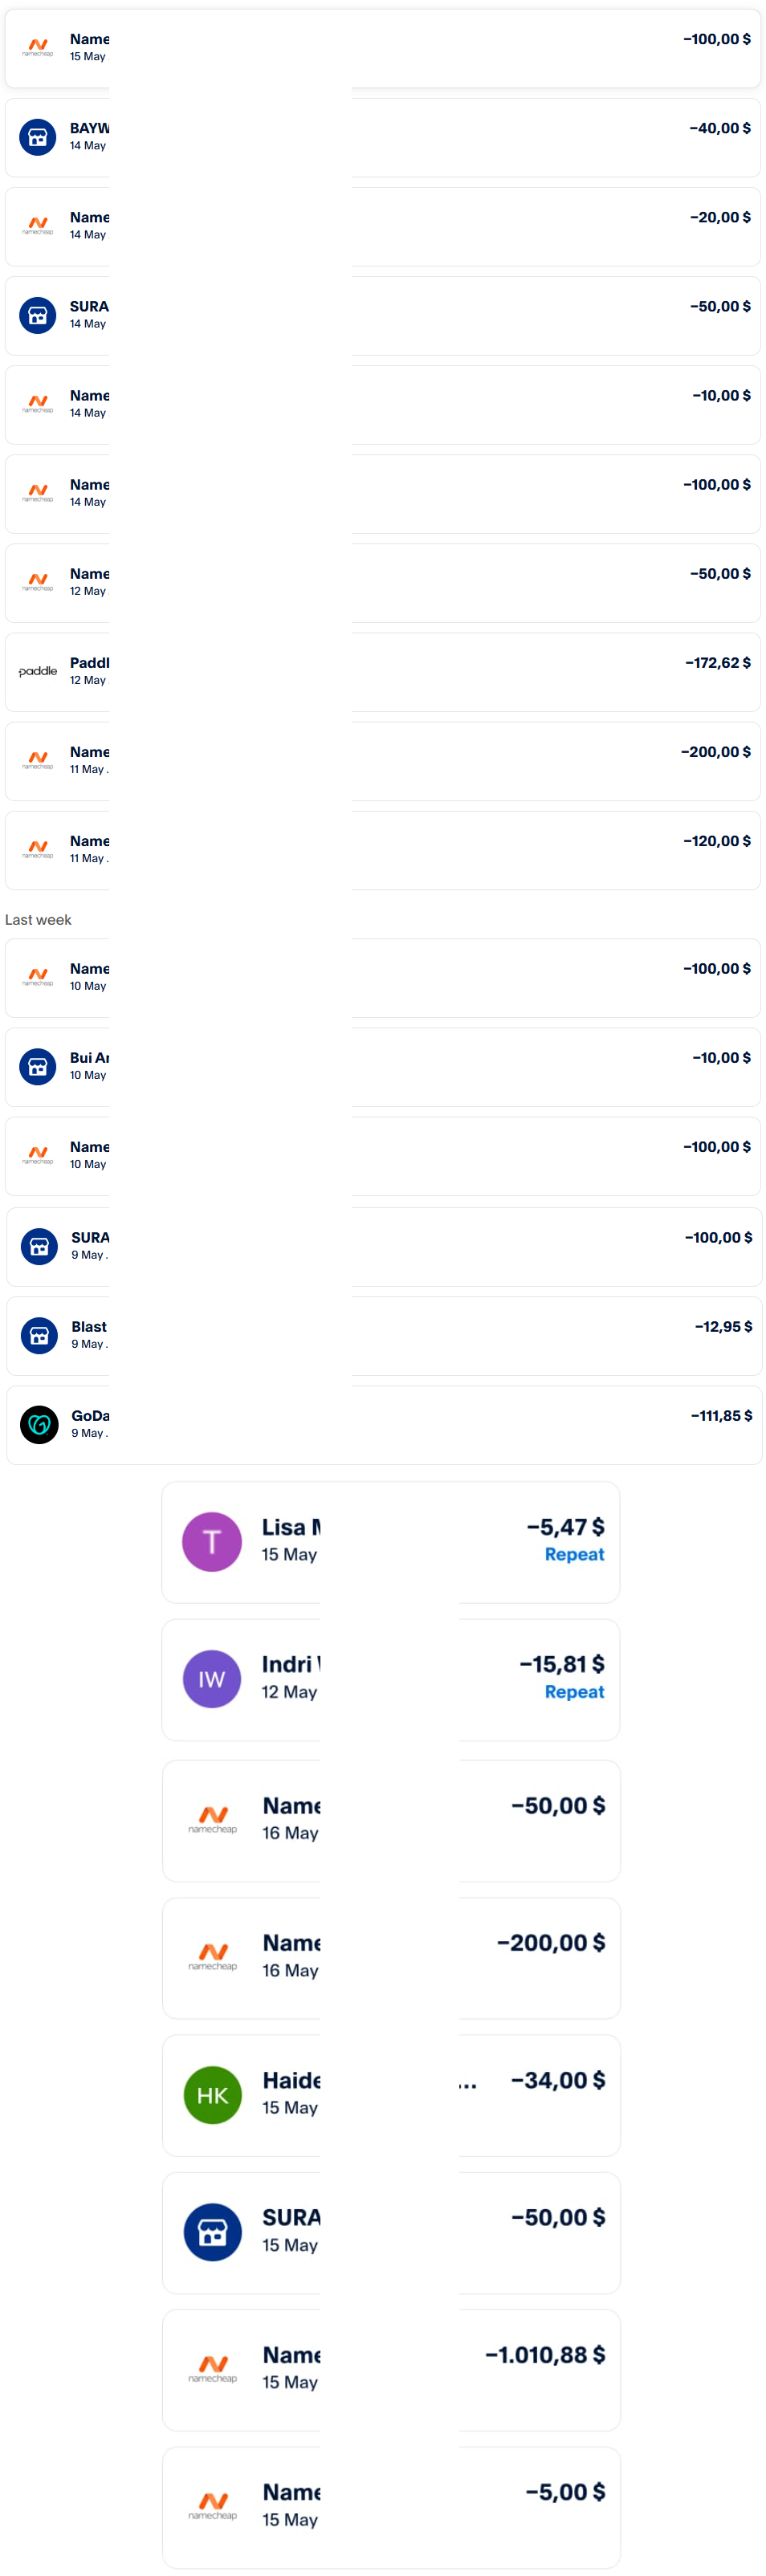Click Repeat on the −15,81 $ payment

tap(574, 1692)
